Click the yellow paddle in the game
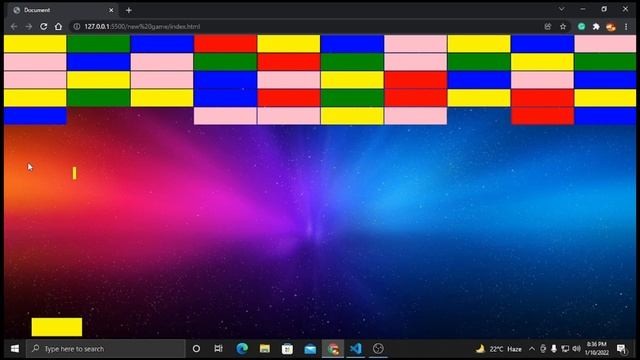The width and height of the screenshot is (640, 360). (57, 327)
